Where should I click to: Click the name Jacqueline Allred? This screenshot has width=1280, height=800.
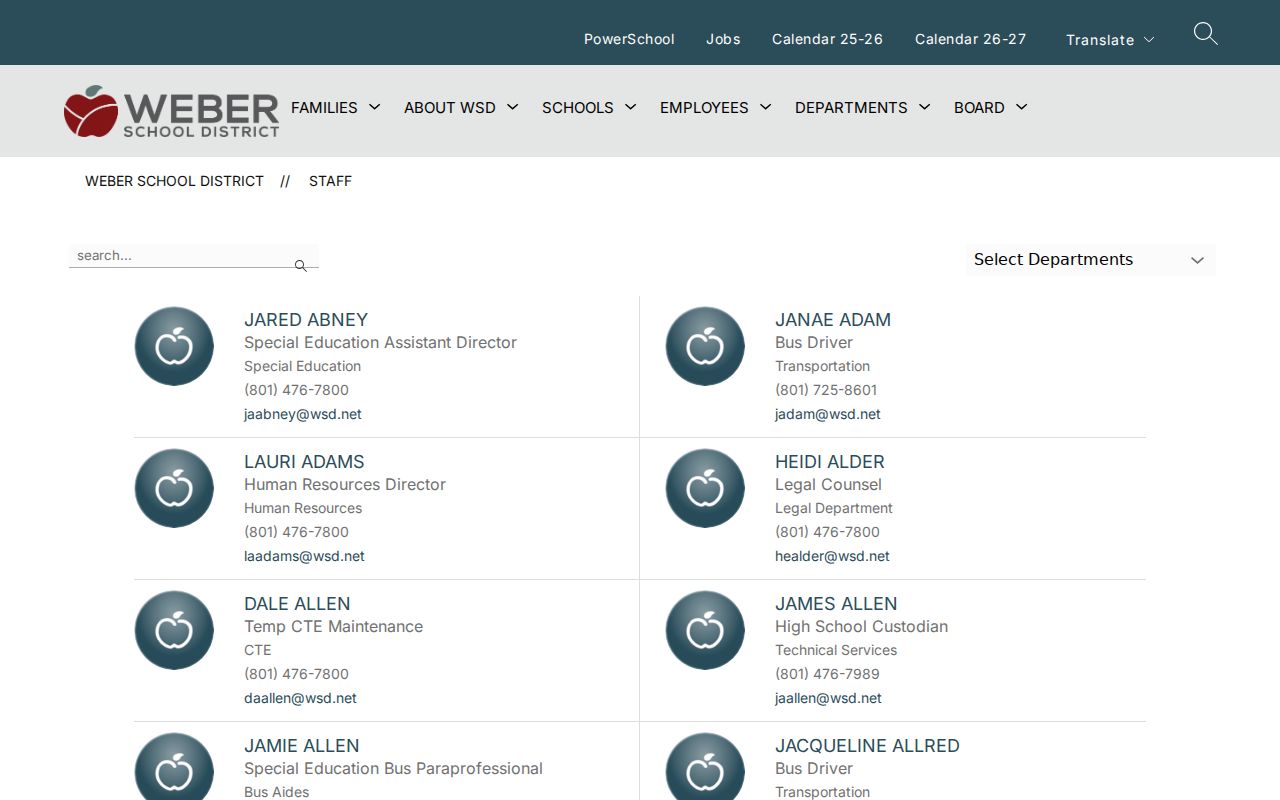(x=867, y=746)
